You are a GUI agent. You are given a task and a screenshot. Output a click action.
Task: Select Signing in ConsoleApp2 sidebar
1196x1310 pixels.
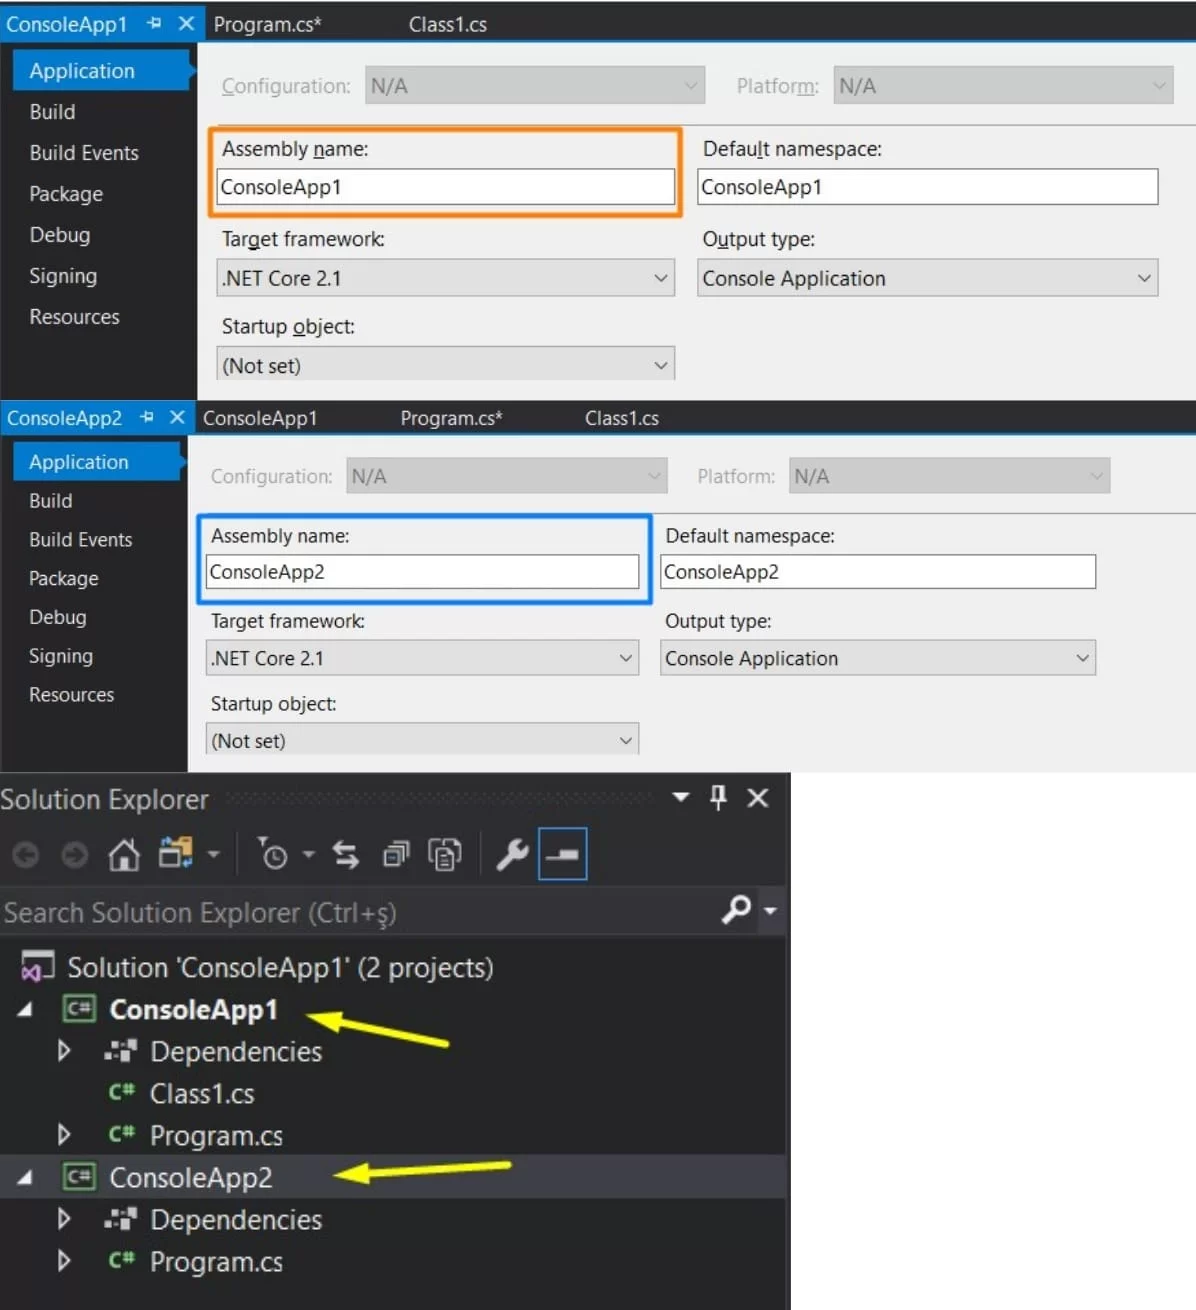(61, 656)
